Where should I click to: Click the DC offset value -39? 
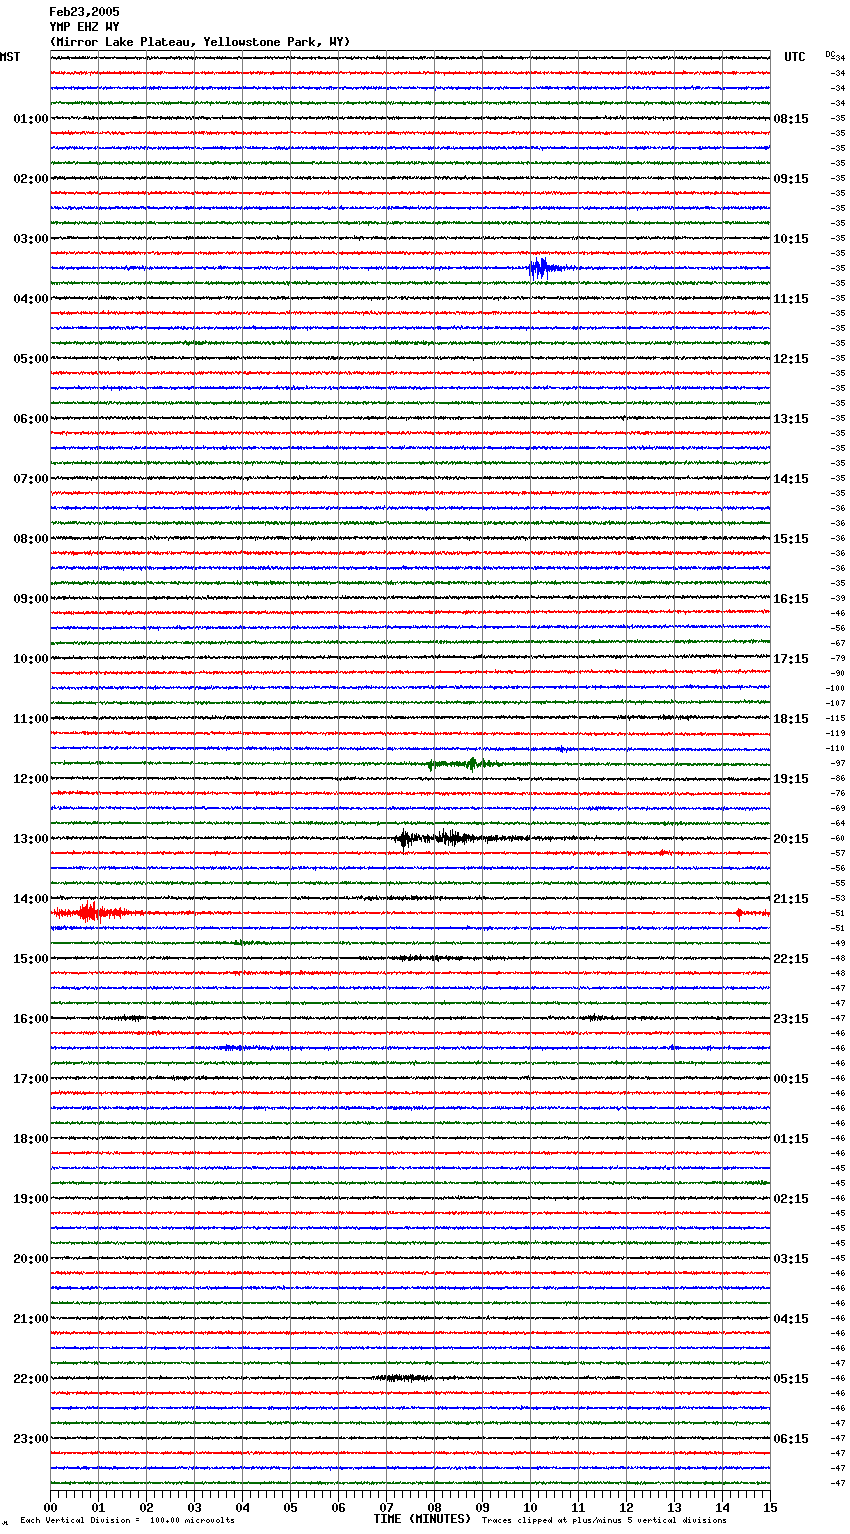point(838,599)
